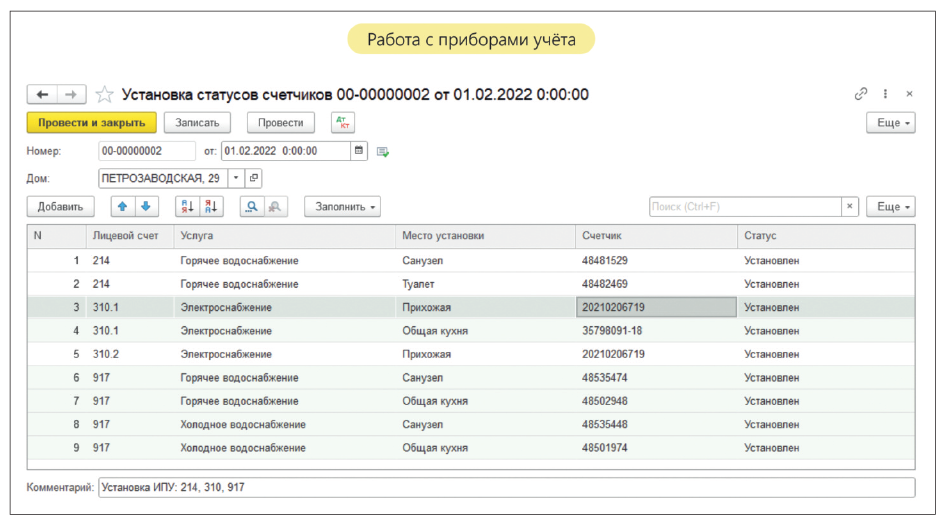Move selected row down with blue arrow
Screen dimensions: 951x524
pyautogui.click(x=146, y=206)
